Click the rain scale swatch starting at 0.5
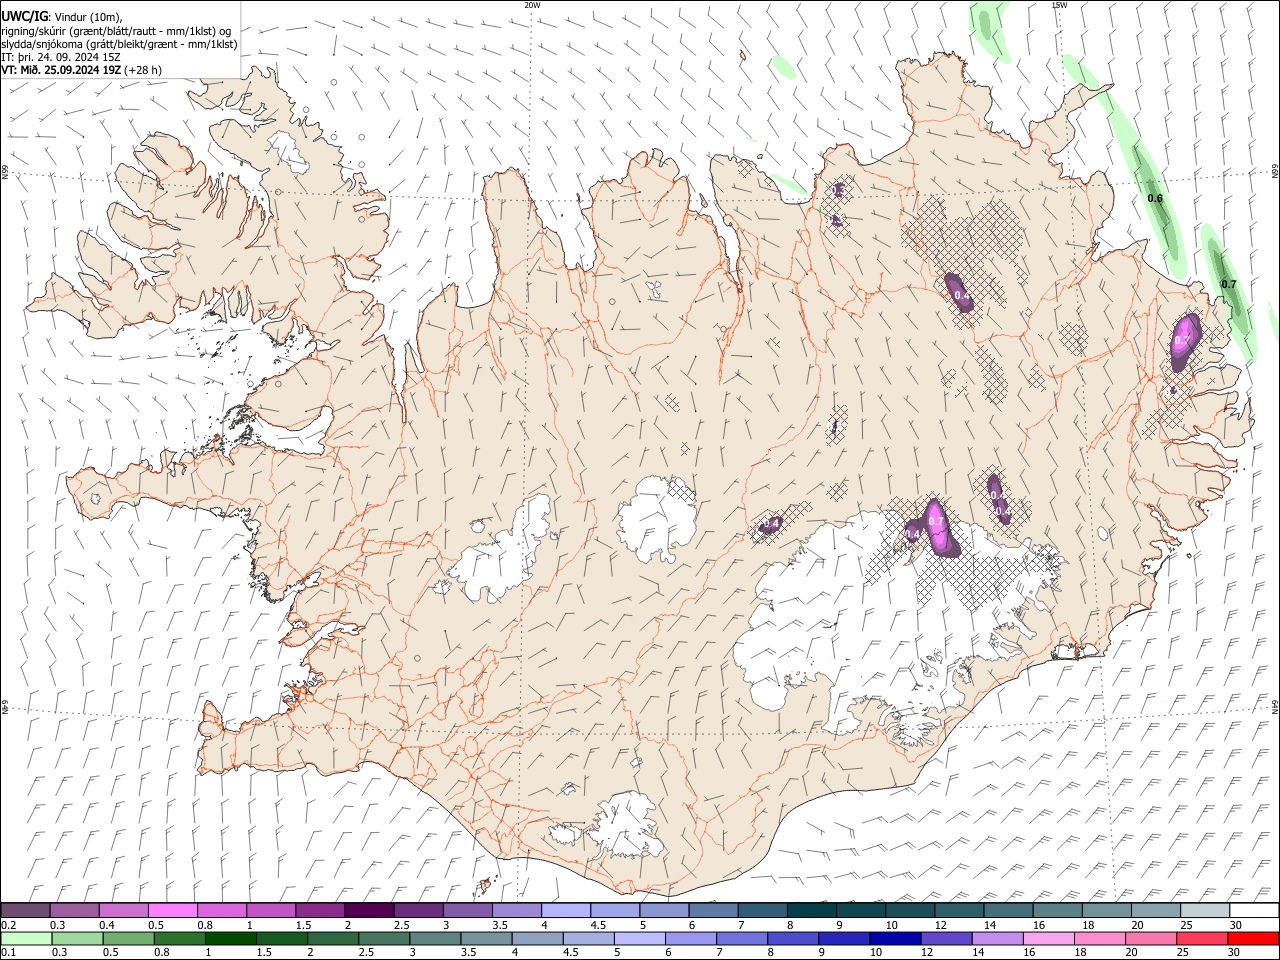 [x=129, y=938]
